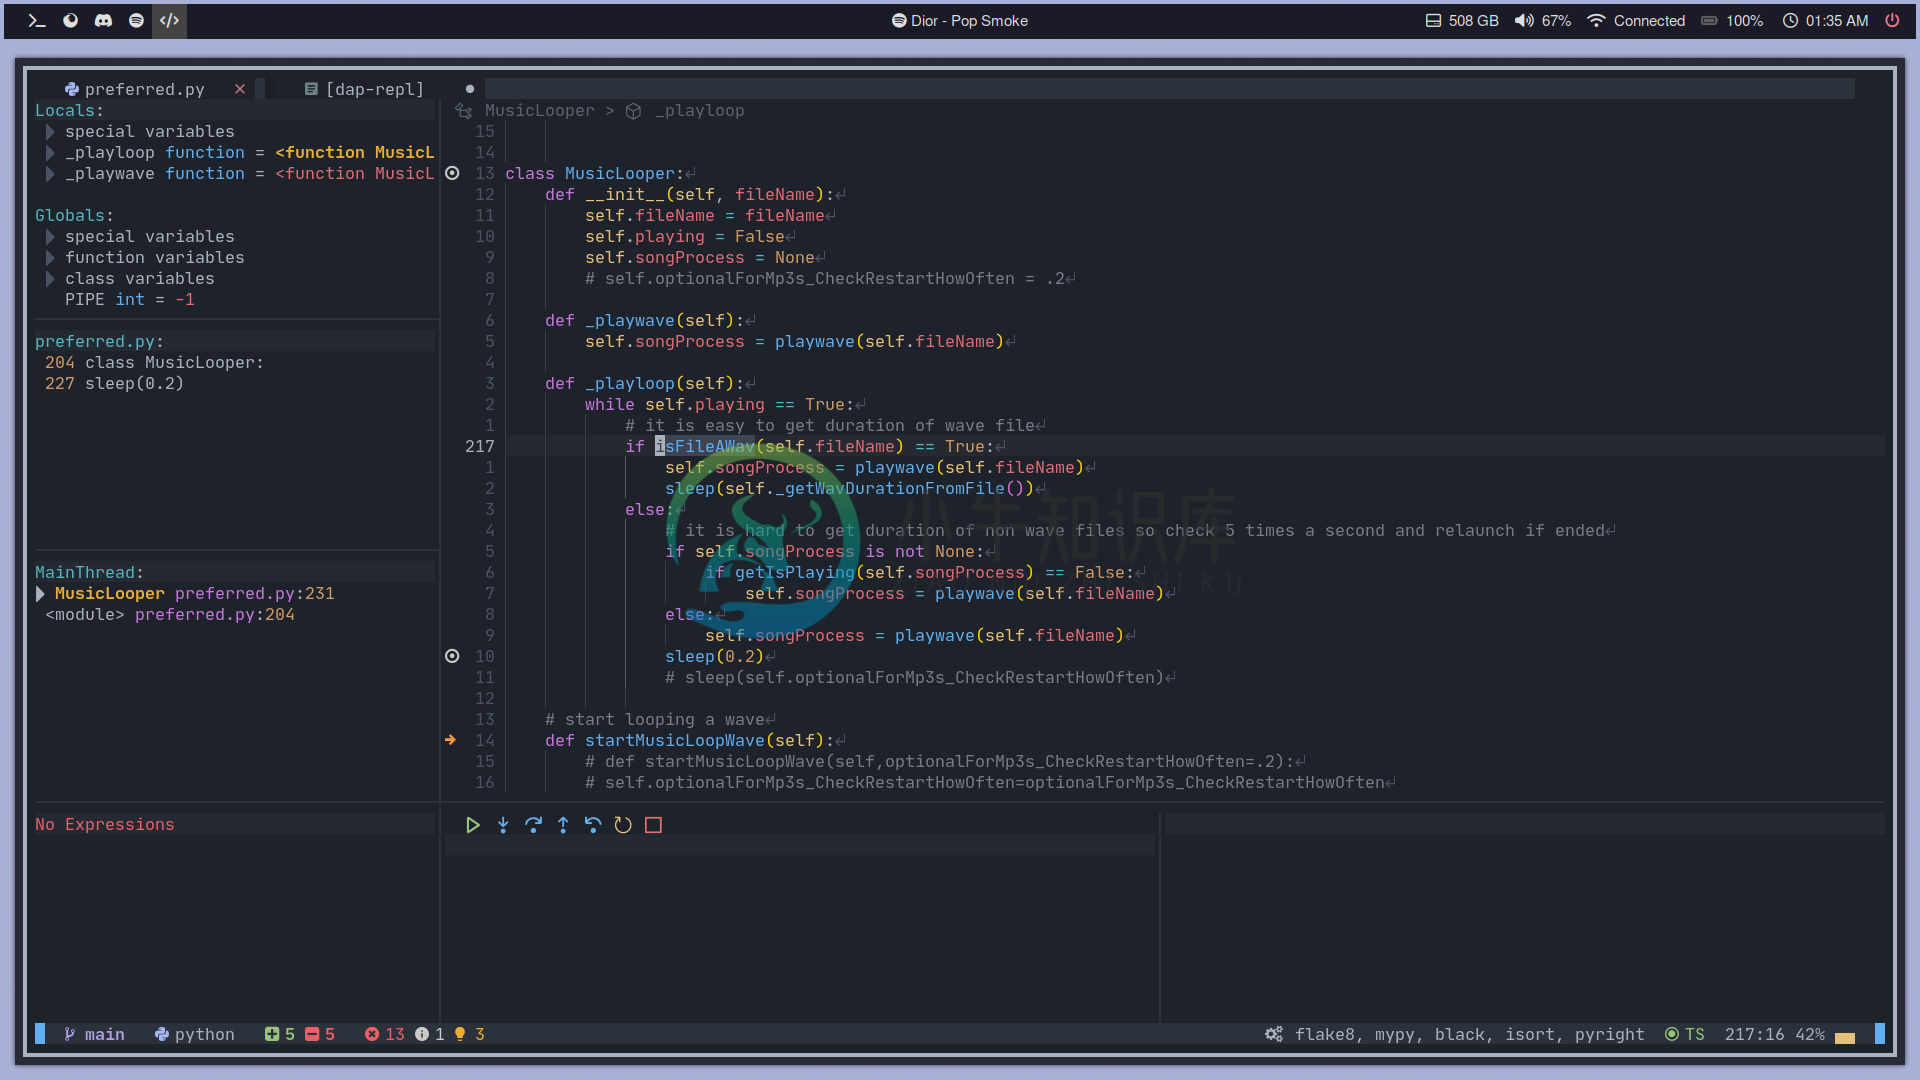
Task: Toggle the _playwave function variable entry
Action: click(51, 173)
